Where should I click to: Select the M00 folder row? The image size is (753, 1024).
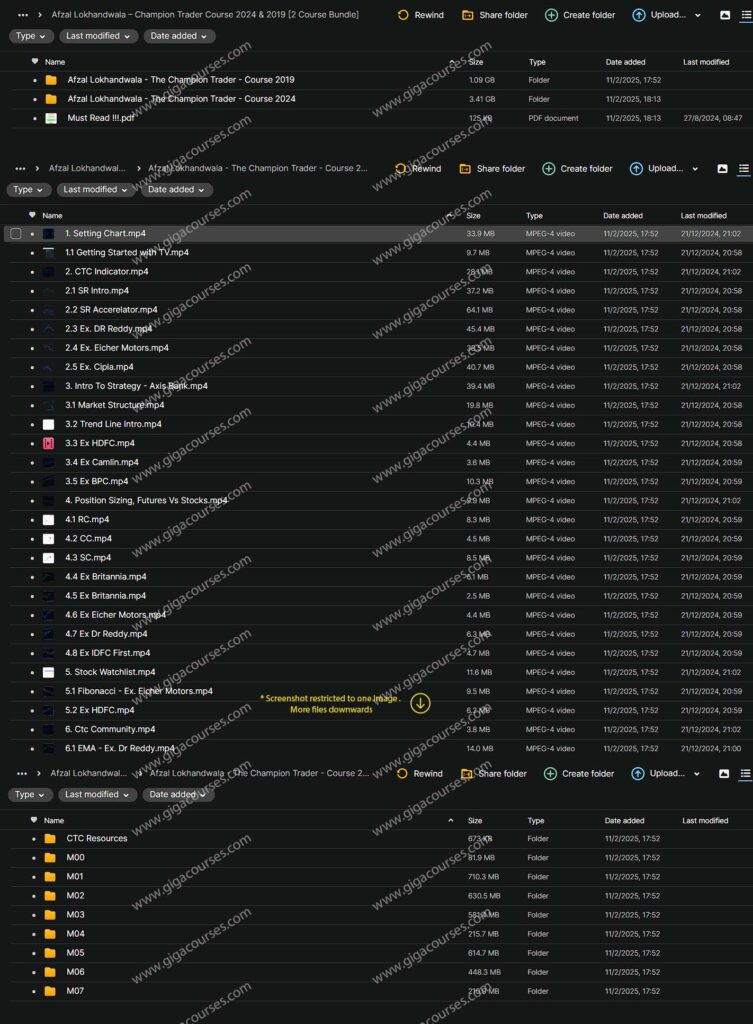click(x=75, y=857)
